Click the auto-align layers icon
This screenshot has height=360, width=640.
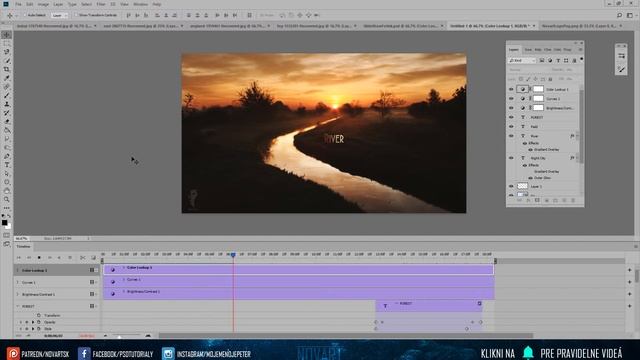pyautogui.click(x=249, y=15)
